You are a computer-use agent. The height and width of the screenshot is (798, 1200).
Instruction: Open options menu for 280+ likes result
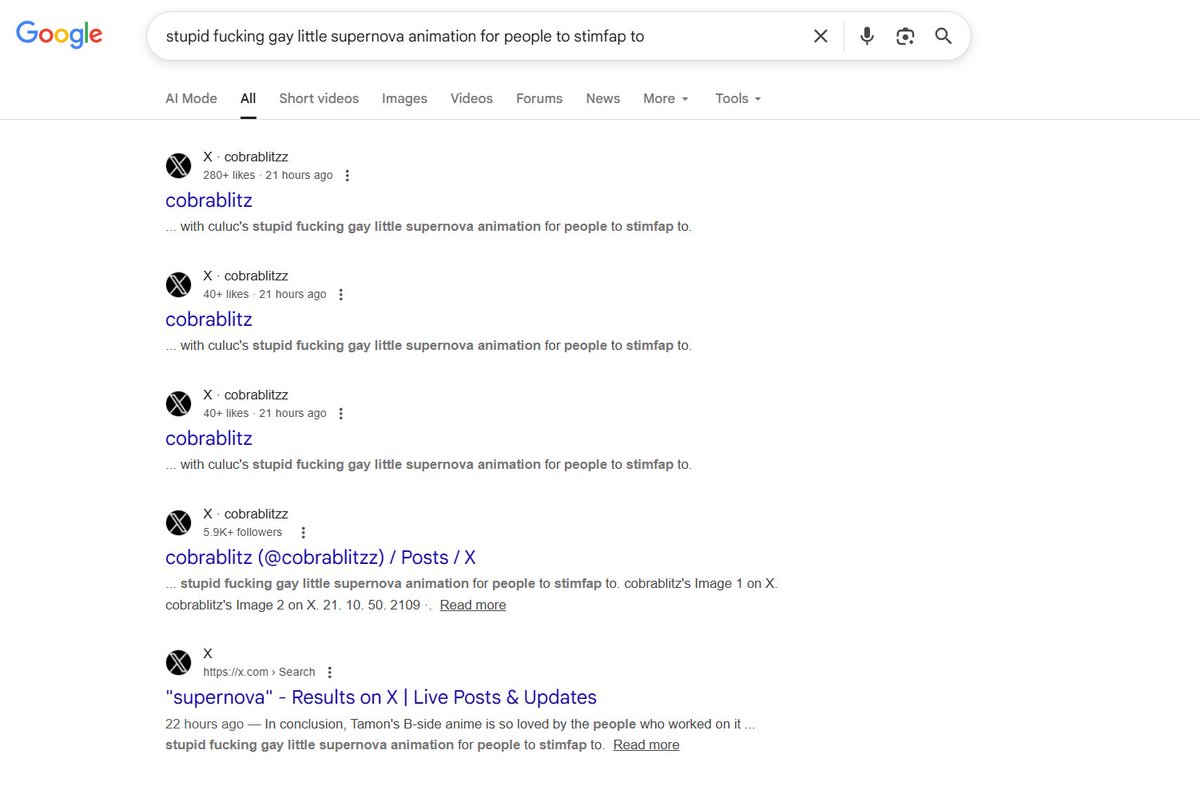coord(347,175)
